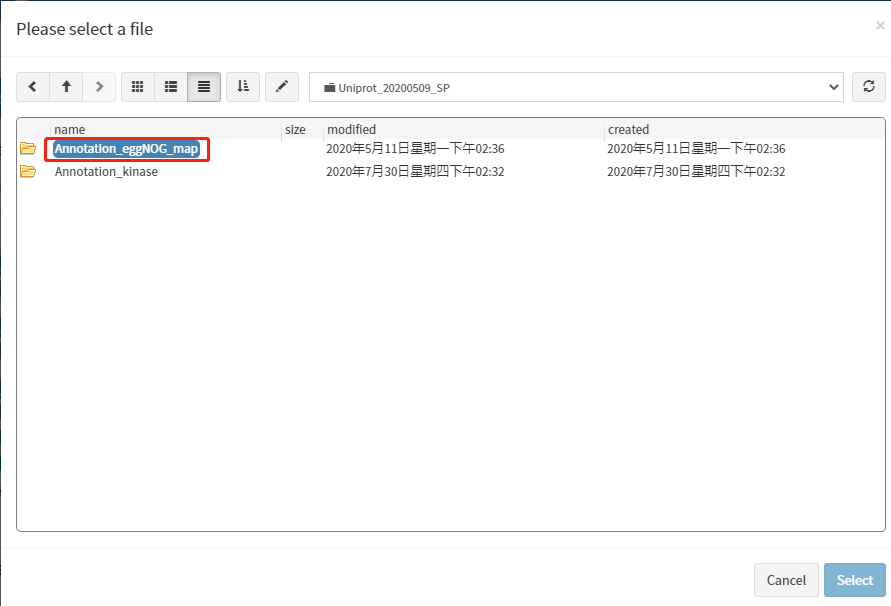
Task: Switch to list view
Action: pyautogui.click(x=171, y=87)
